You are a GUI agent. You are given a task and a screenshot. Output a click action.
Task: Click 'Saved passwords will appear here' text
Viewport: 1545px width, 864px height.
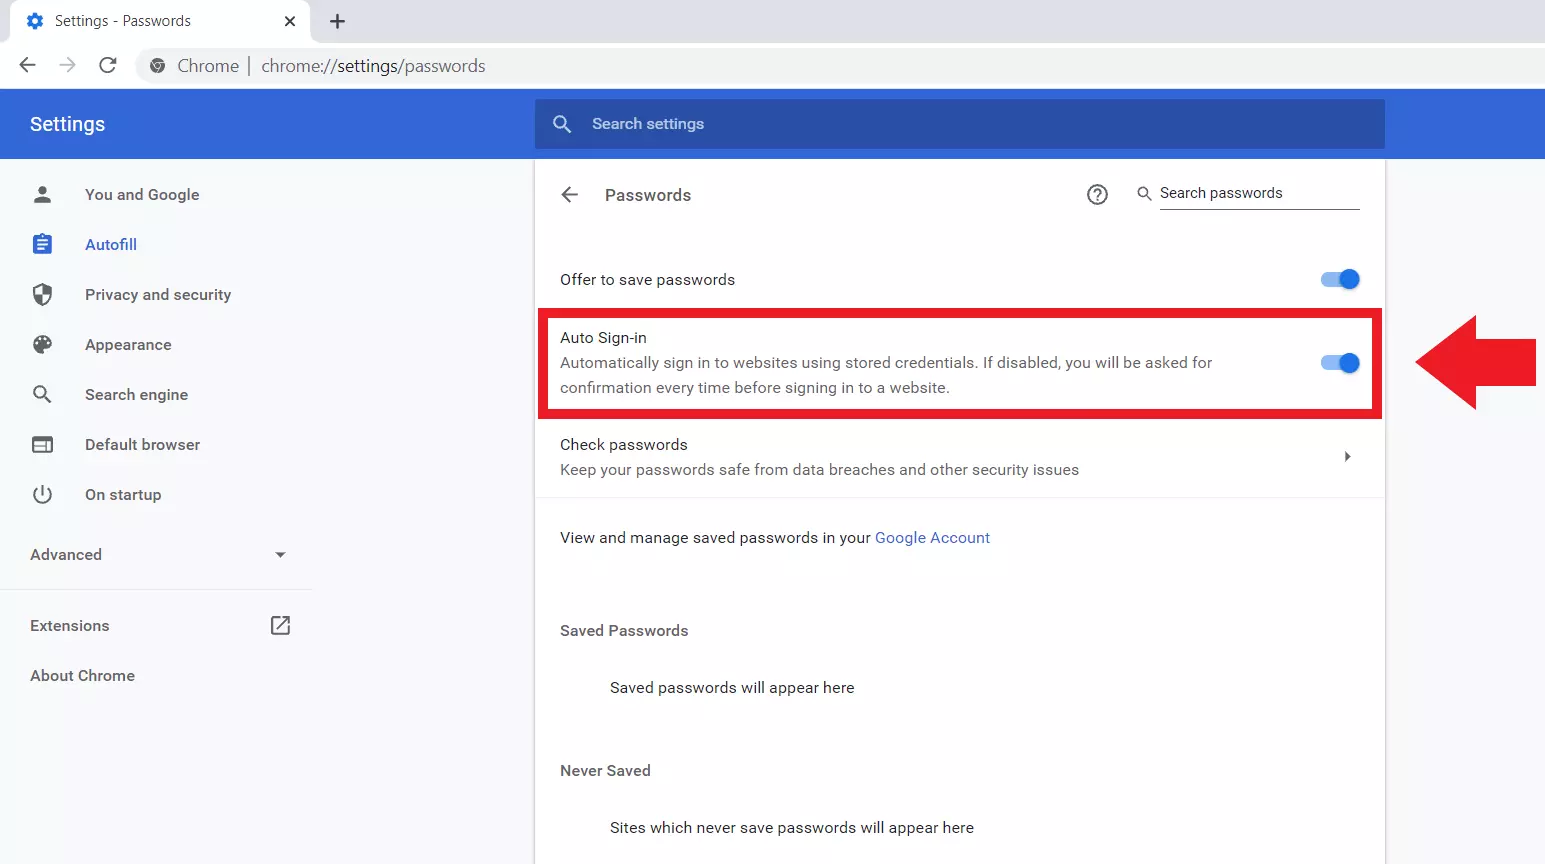tap(732, 687)
